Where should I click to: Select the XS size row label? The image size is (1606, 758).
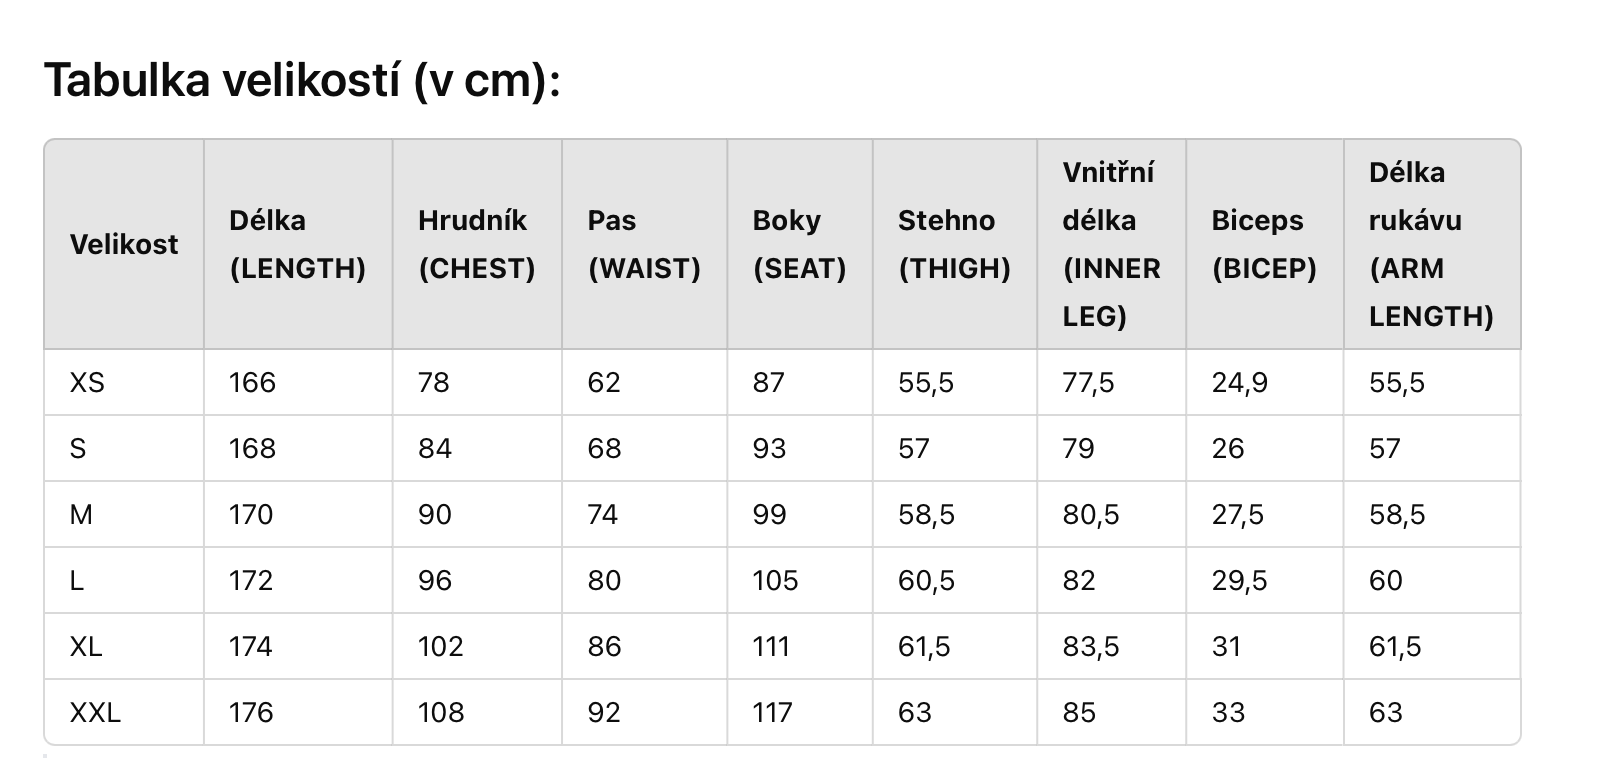87,382
